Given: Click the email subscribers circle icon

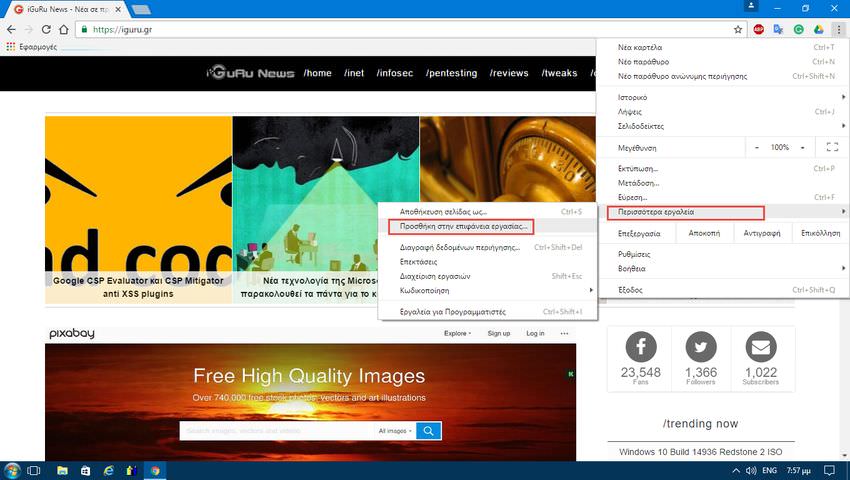Looking at the screenshot, I should 761,348.
